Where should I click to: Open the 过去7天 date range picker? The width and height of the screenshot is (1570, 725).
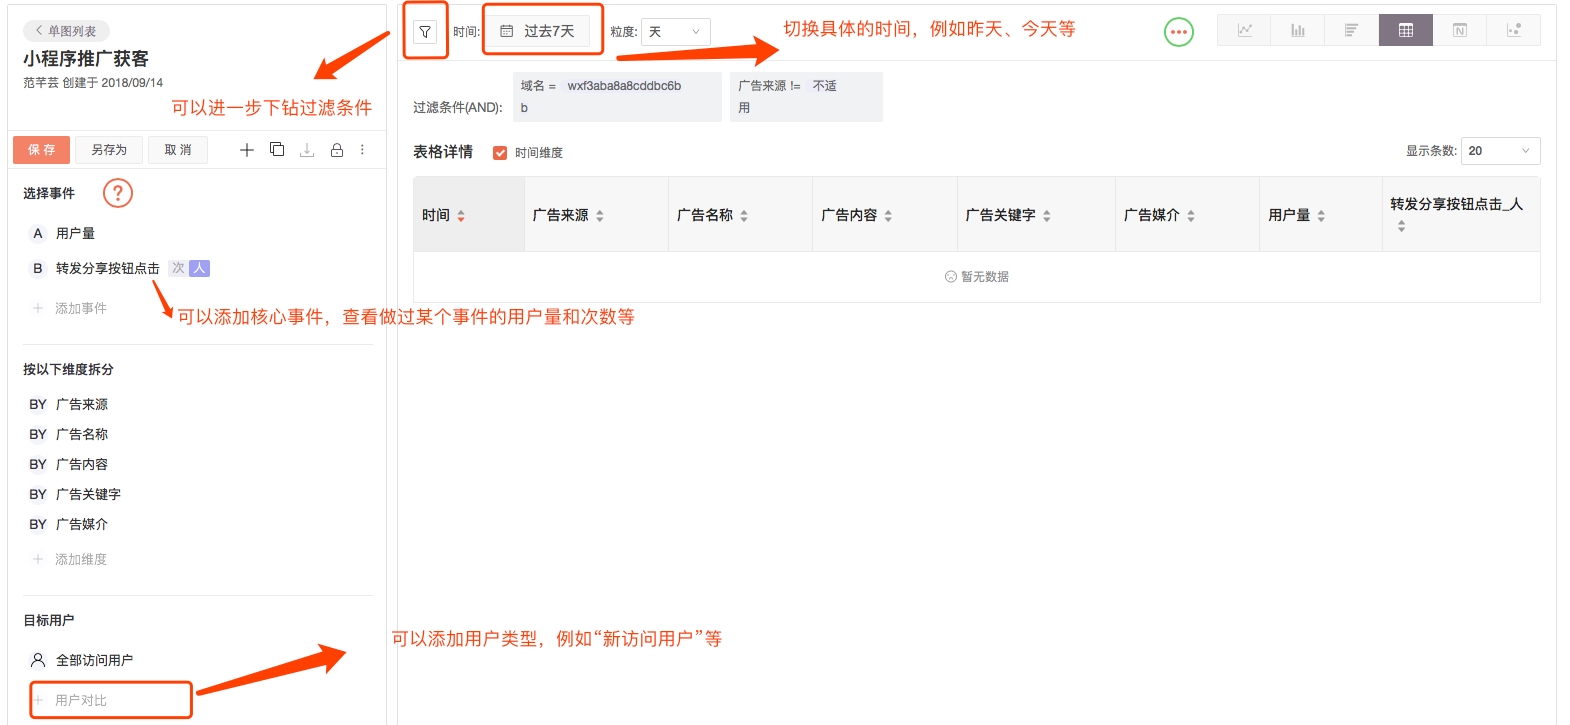(538, 32)
